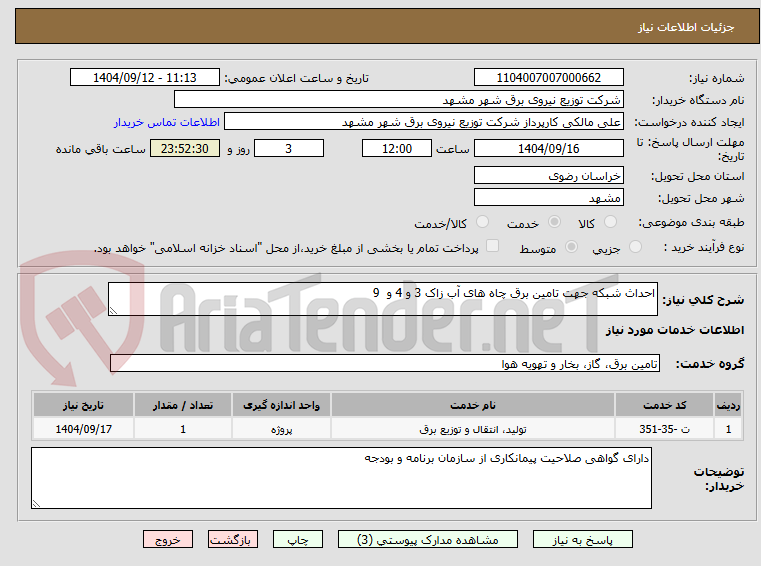Click the resize handle of شرح کلی نیاز box

(113, 311)
